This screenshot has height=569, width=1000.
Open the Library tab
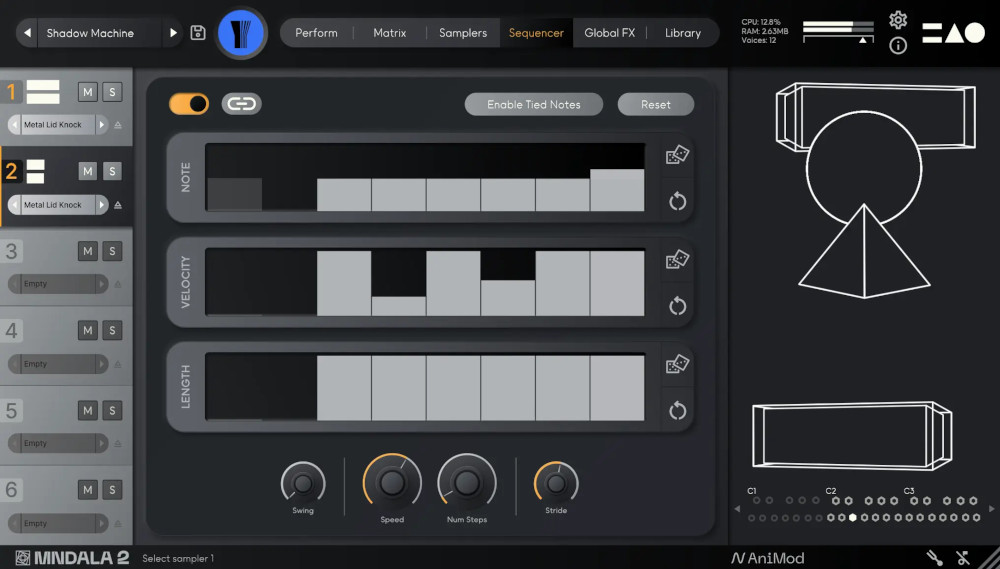click(683, 33)
